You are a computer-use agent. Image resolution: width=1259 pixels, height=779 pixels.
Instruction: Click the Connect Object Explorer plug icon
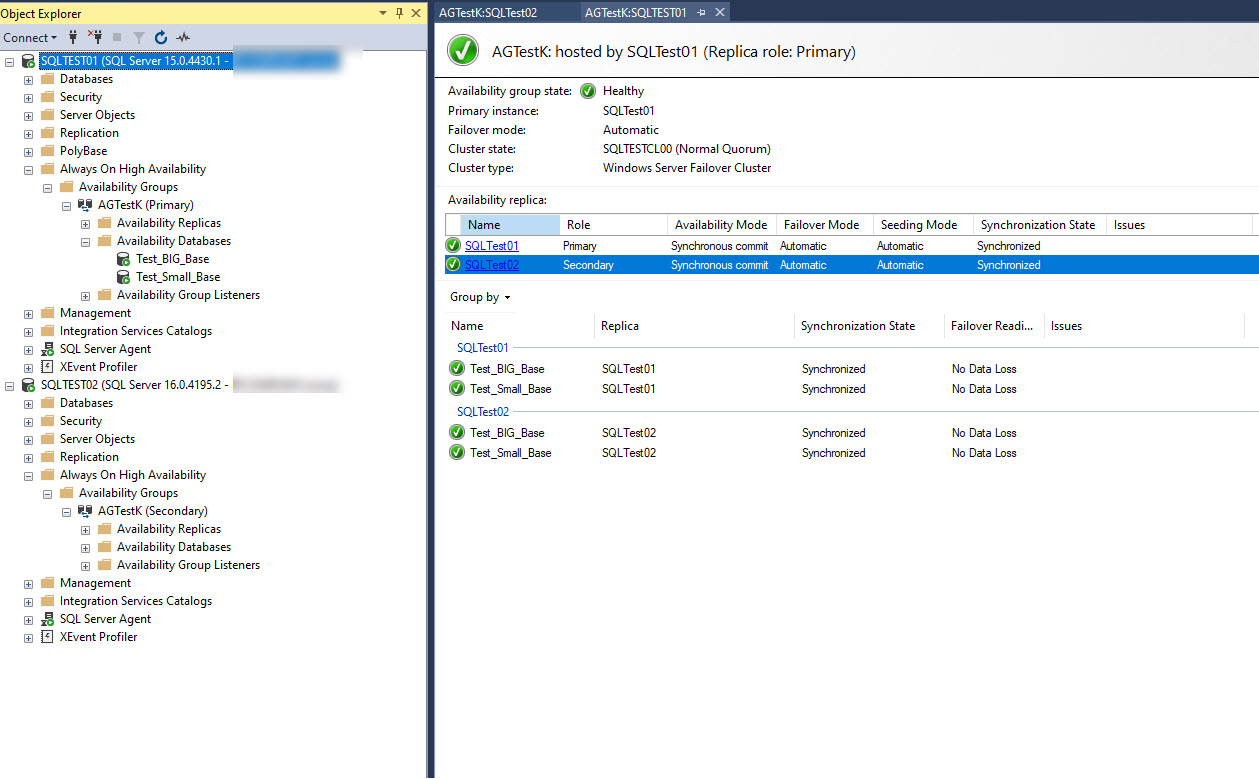tap(73, 37)
